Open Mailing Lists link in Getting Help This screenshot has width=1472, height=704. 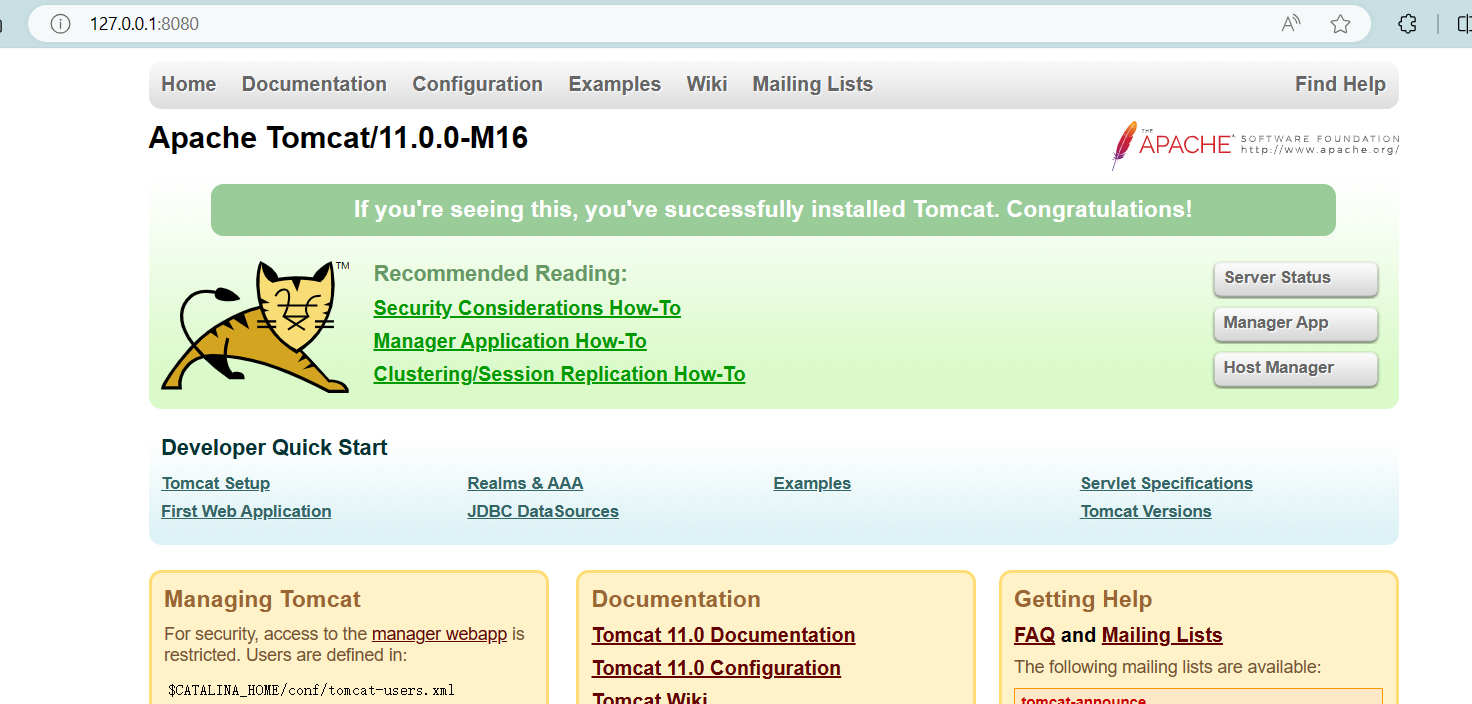[1162, 635]
